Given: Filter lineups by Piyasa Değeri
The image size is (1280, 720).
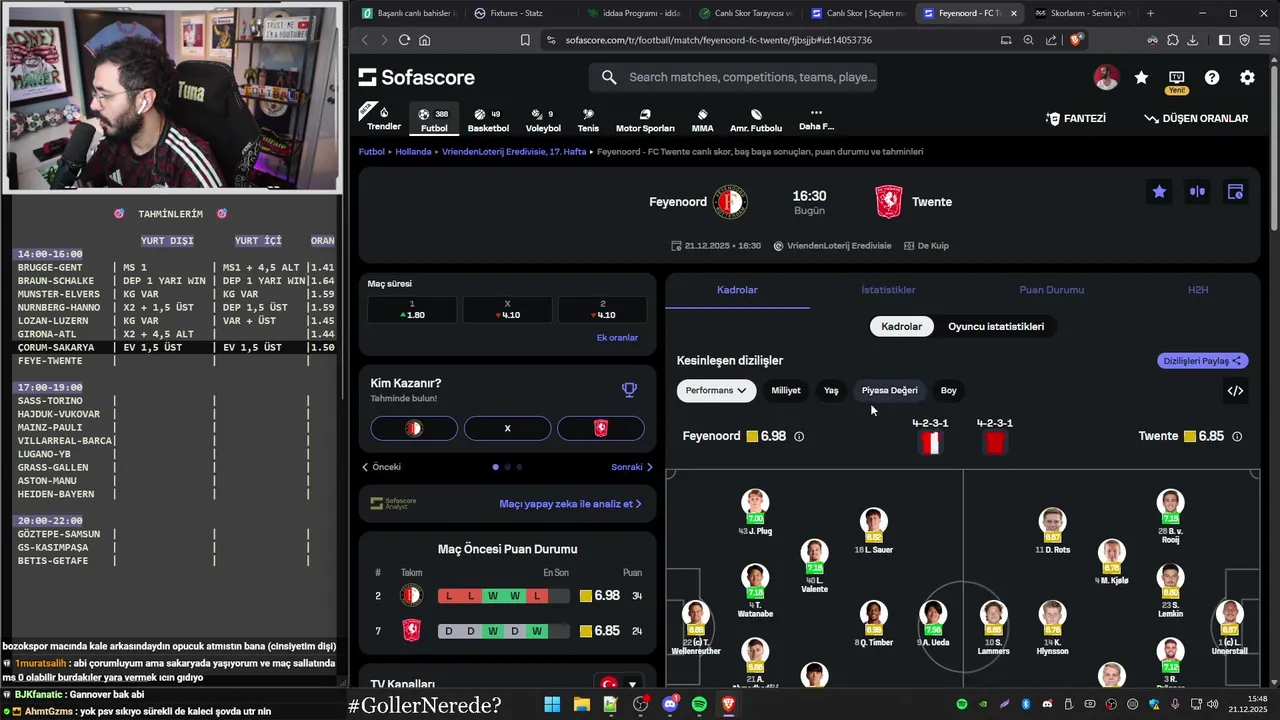Looking at the screenshot, I should point(889,391).
